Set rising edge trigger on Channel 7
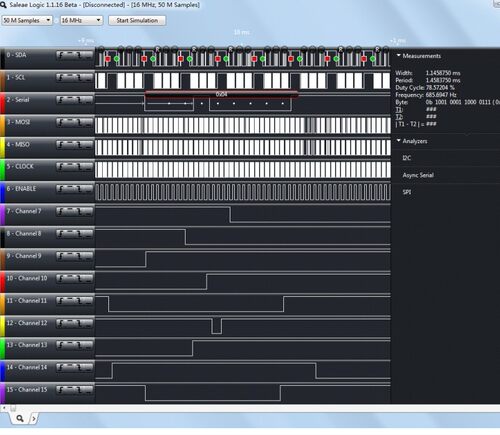Viewport: 500px width, 435px height. coord(61,211)
